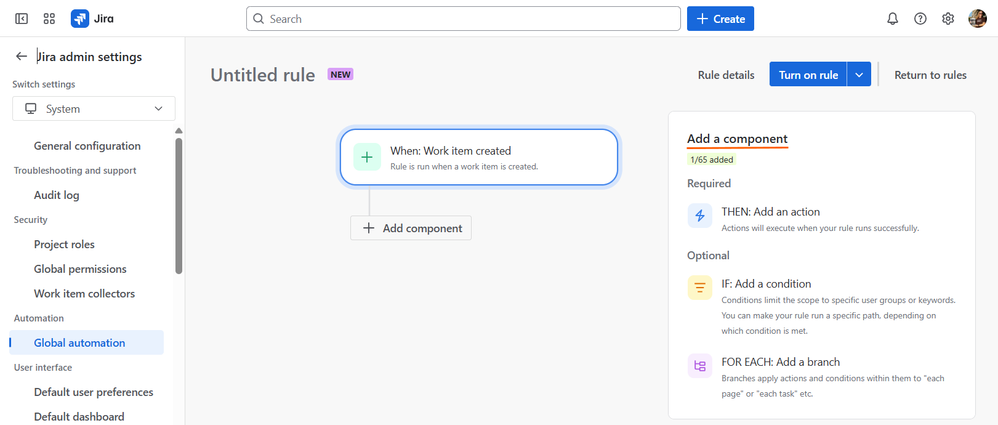This screenshot has width=998, height=425.
Task: Click the Jira admin settings heading
Action: click(89, 57)
